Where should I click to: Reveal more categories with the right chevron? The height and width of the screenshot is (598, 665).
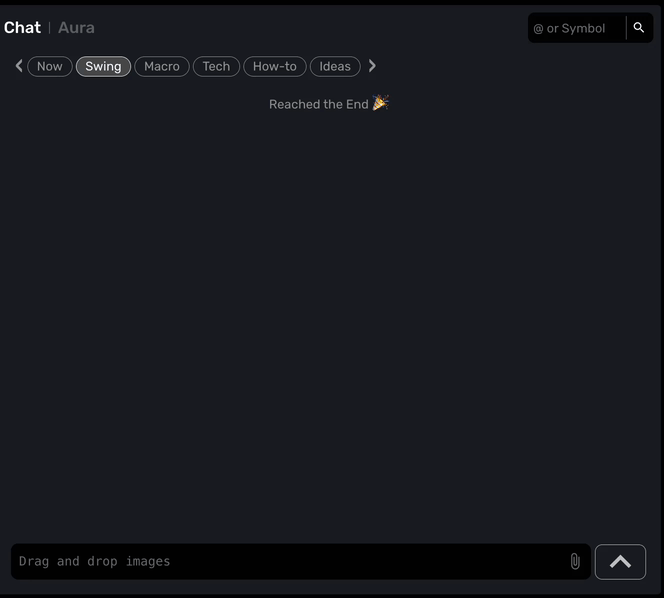pyautogui.click(x=372, y=66)
